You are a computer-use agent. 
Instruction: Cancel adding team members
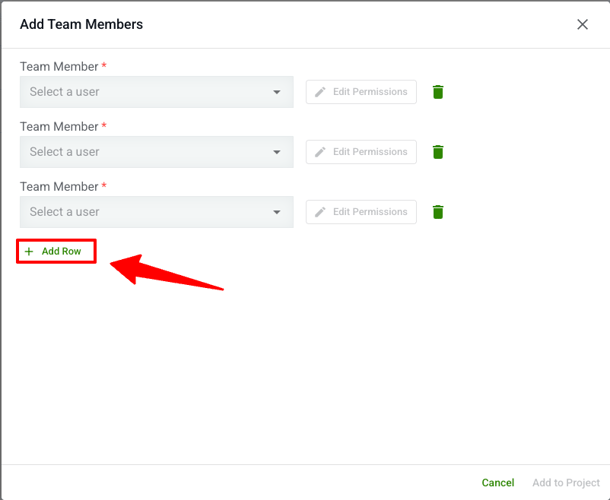pyautogui.click(x=498, y=482)
